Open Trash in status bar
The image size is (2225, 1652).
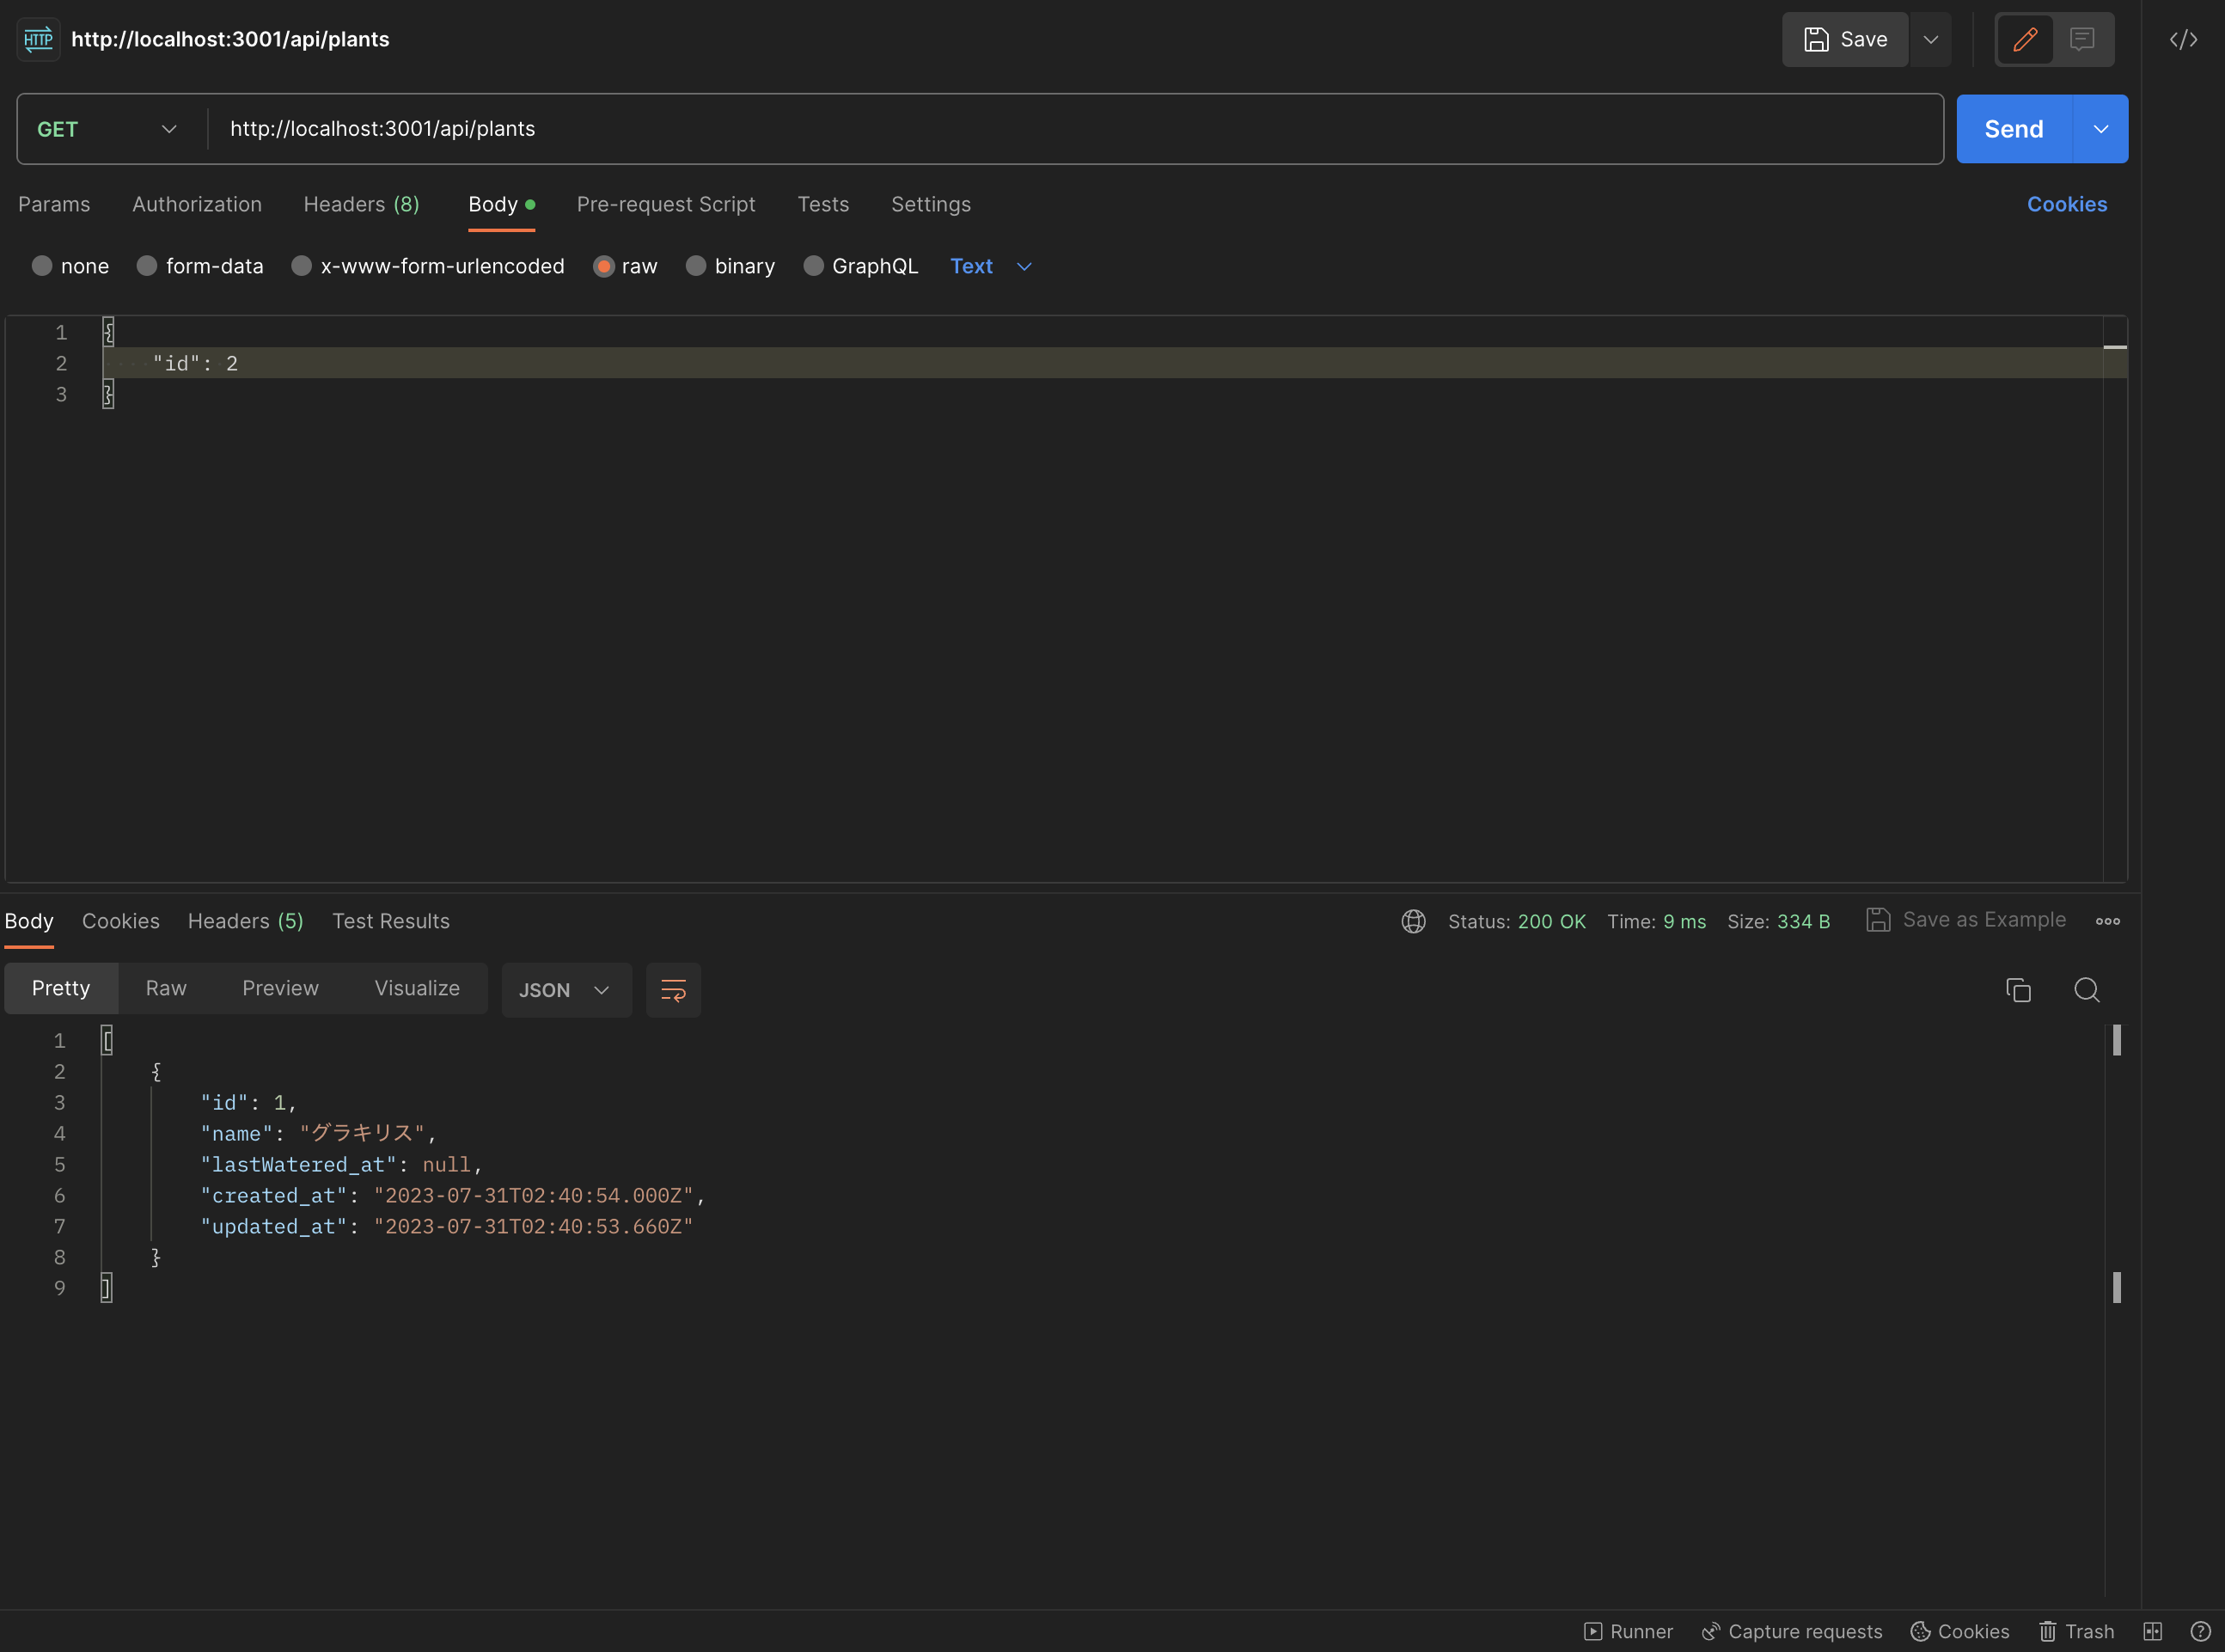point(2076,1631)
